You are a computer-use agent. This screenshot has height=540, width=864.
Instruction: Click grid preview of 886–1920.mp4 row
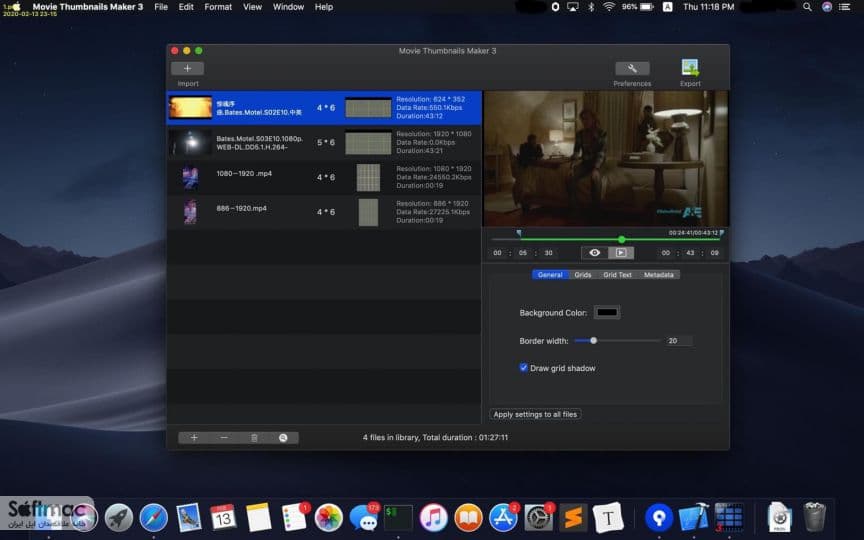click(x=368, y=212)
